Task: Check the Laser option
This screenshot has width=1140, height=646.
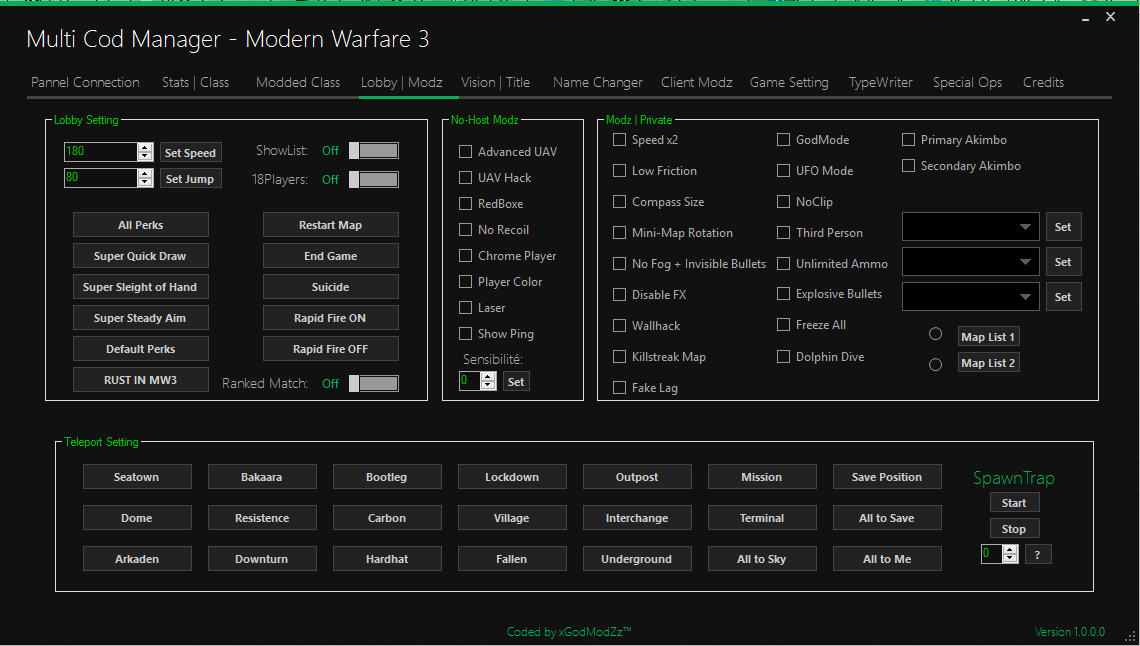Action: click(465, 308)
